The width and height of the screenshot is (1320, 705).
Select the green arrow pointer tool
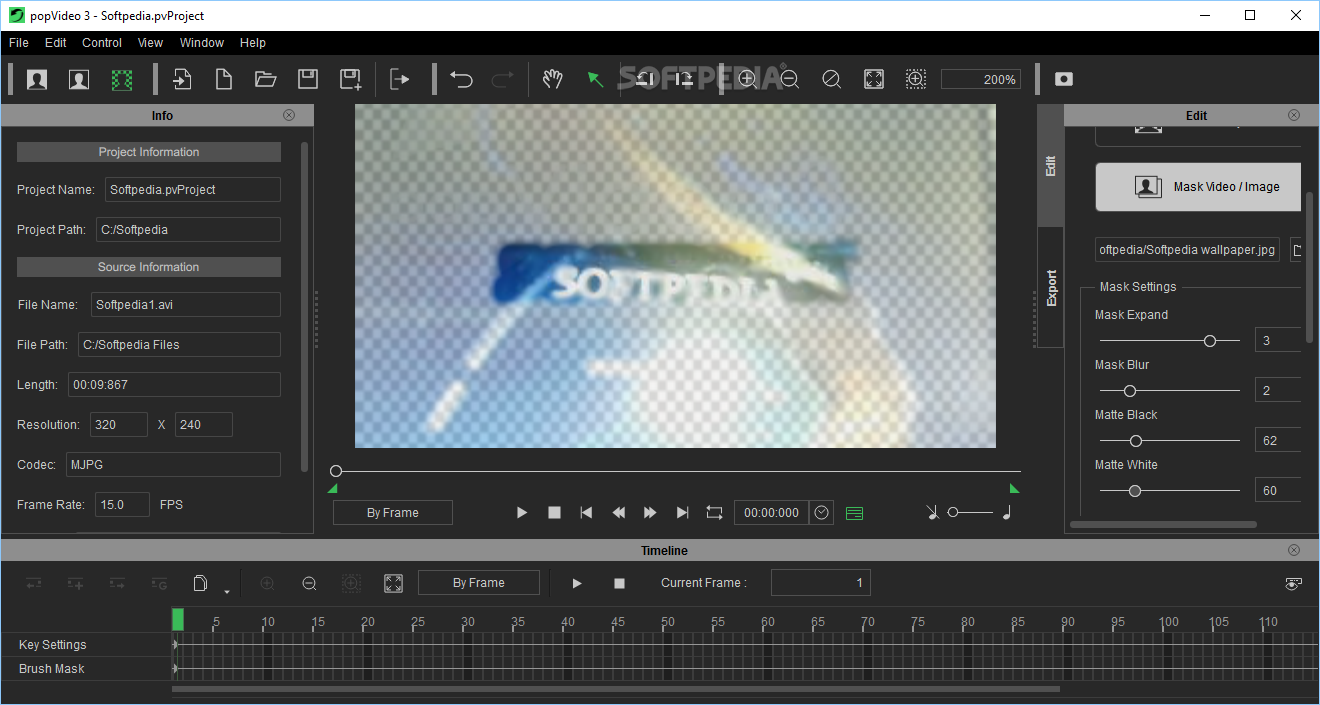(x=595, y=79)
